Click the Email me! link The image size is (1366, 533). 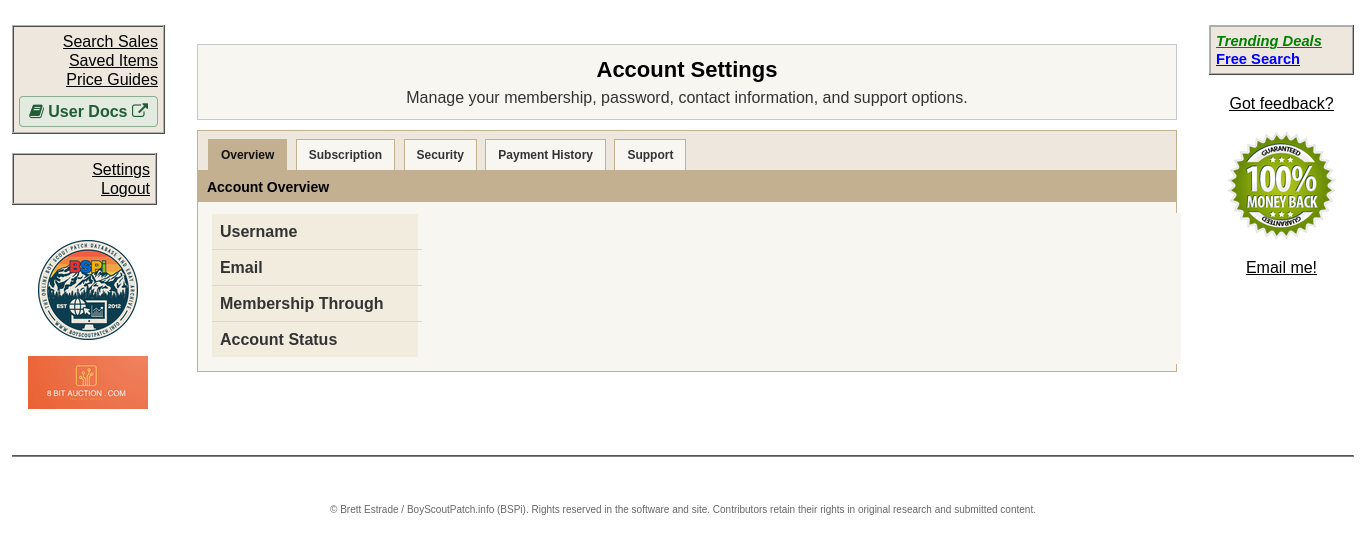click(x=1281, y=267)
